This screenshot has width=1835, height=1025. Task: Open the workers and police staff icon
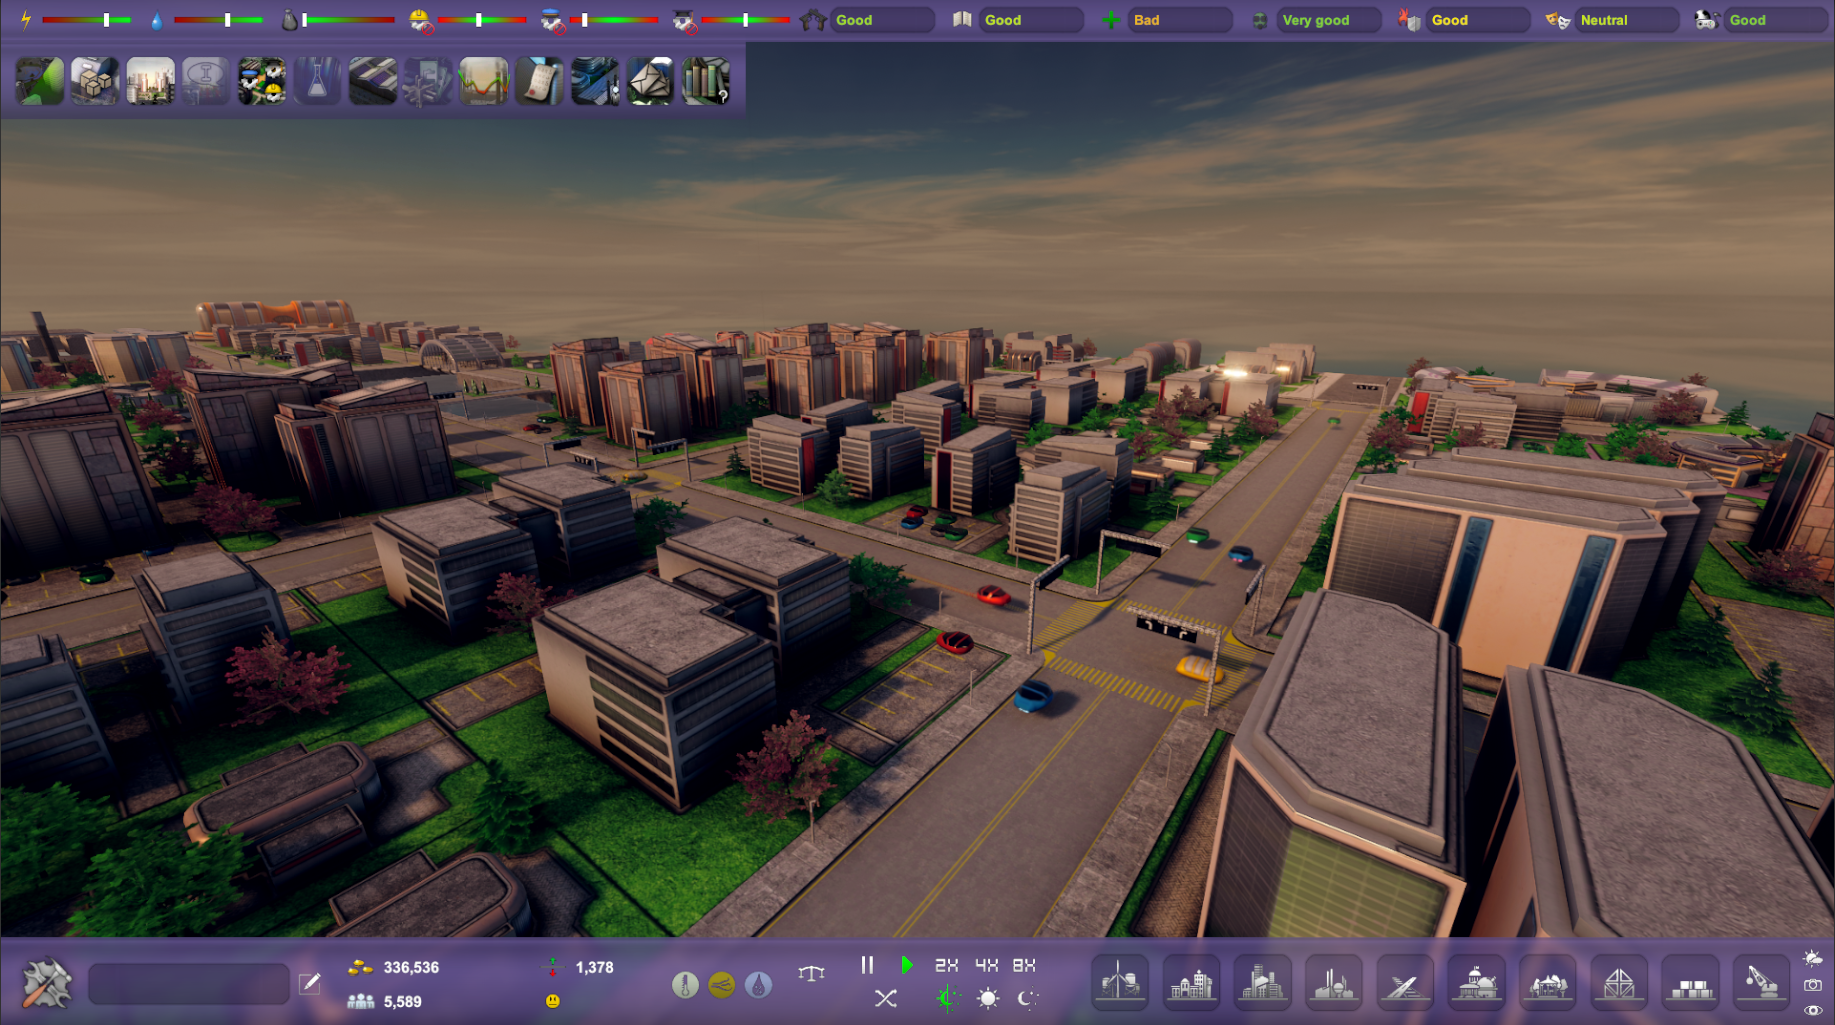coord(261,81)
